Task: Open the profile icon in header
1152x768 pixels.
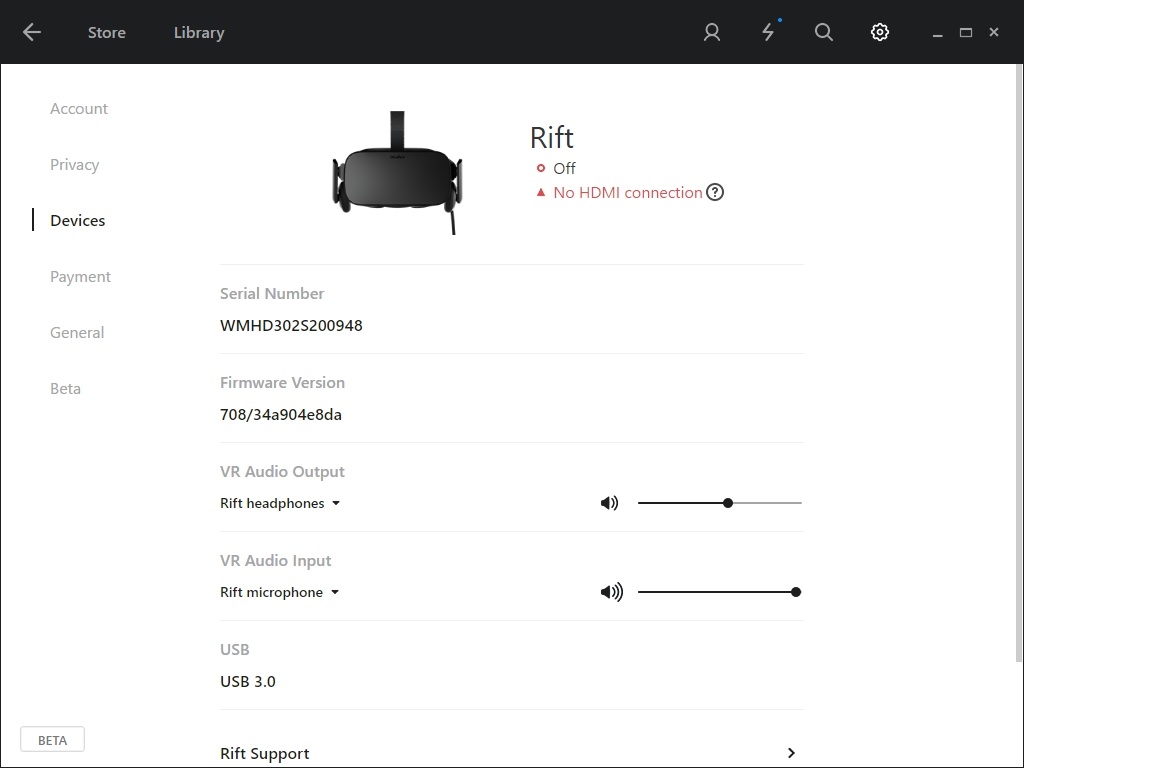Action: (711, 32)
